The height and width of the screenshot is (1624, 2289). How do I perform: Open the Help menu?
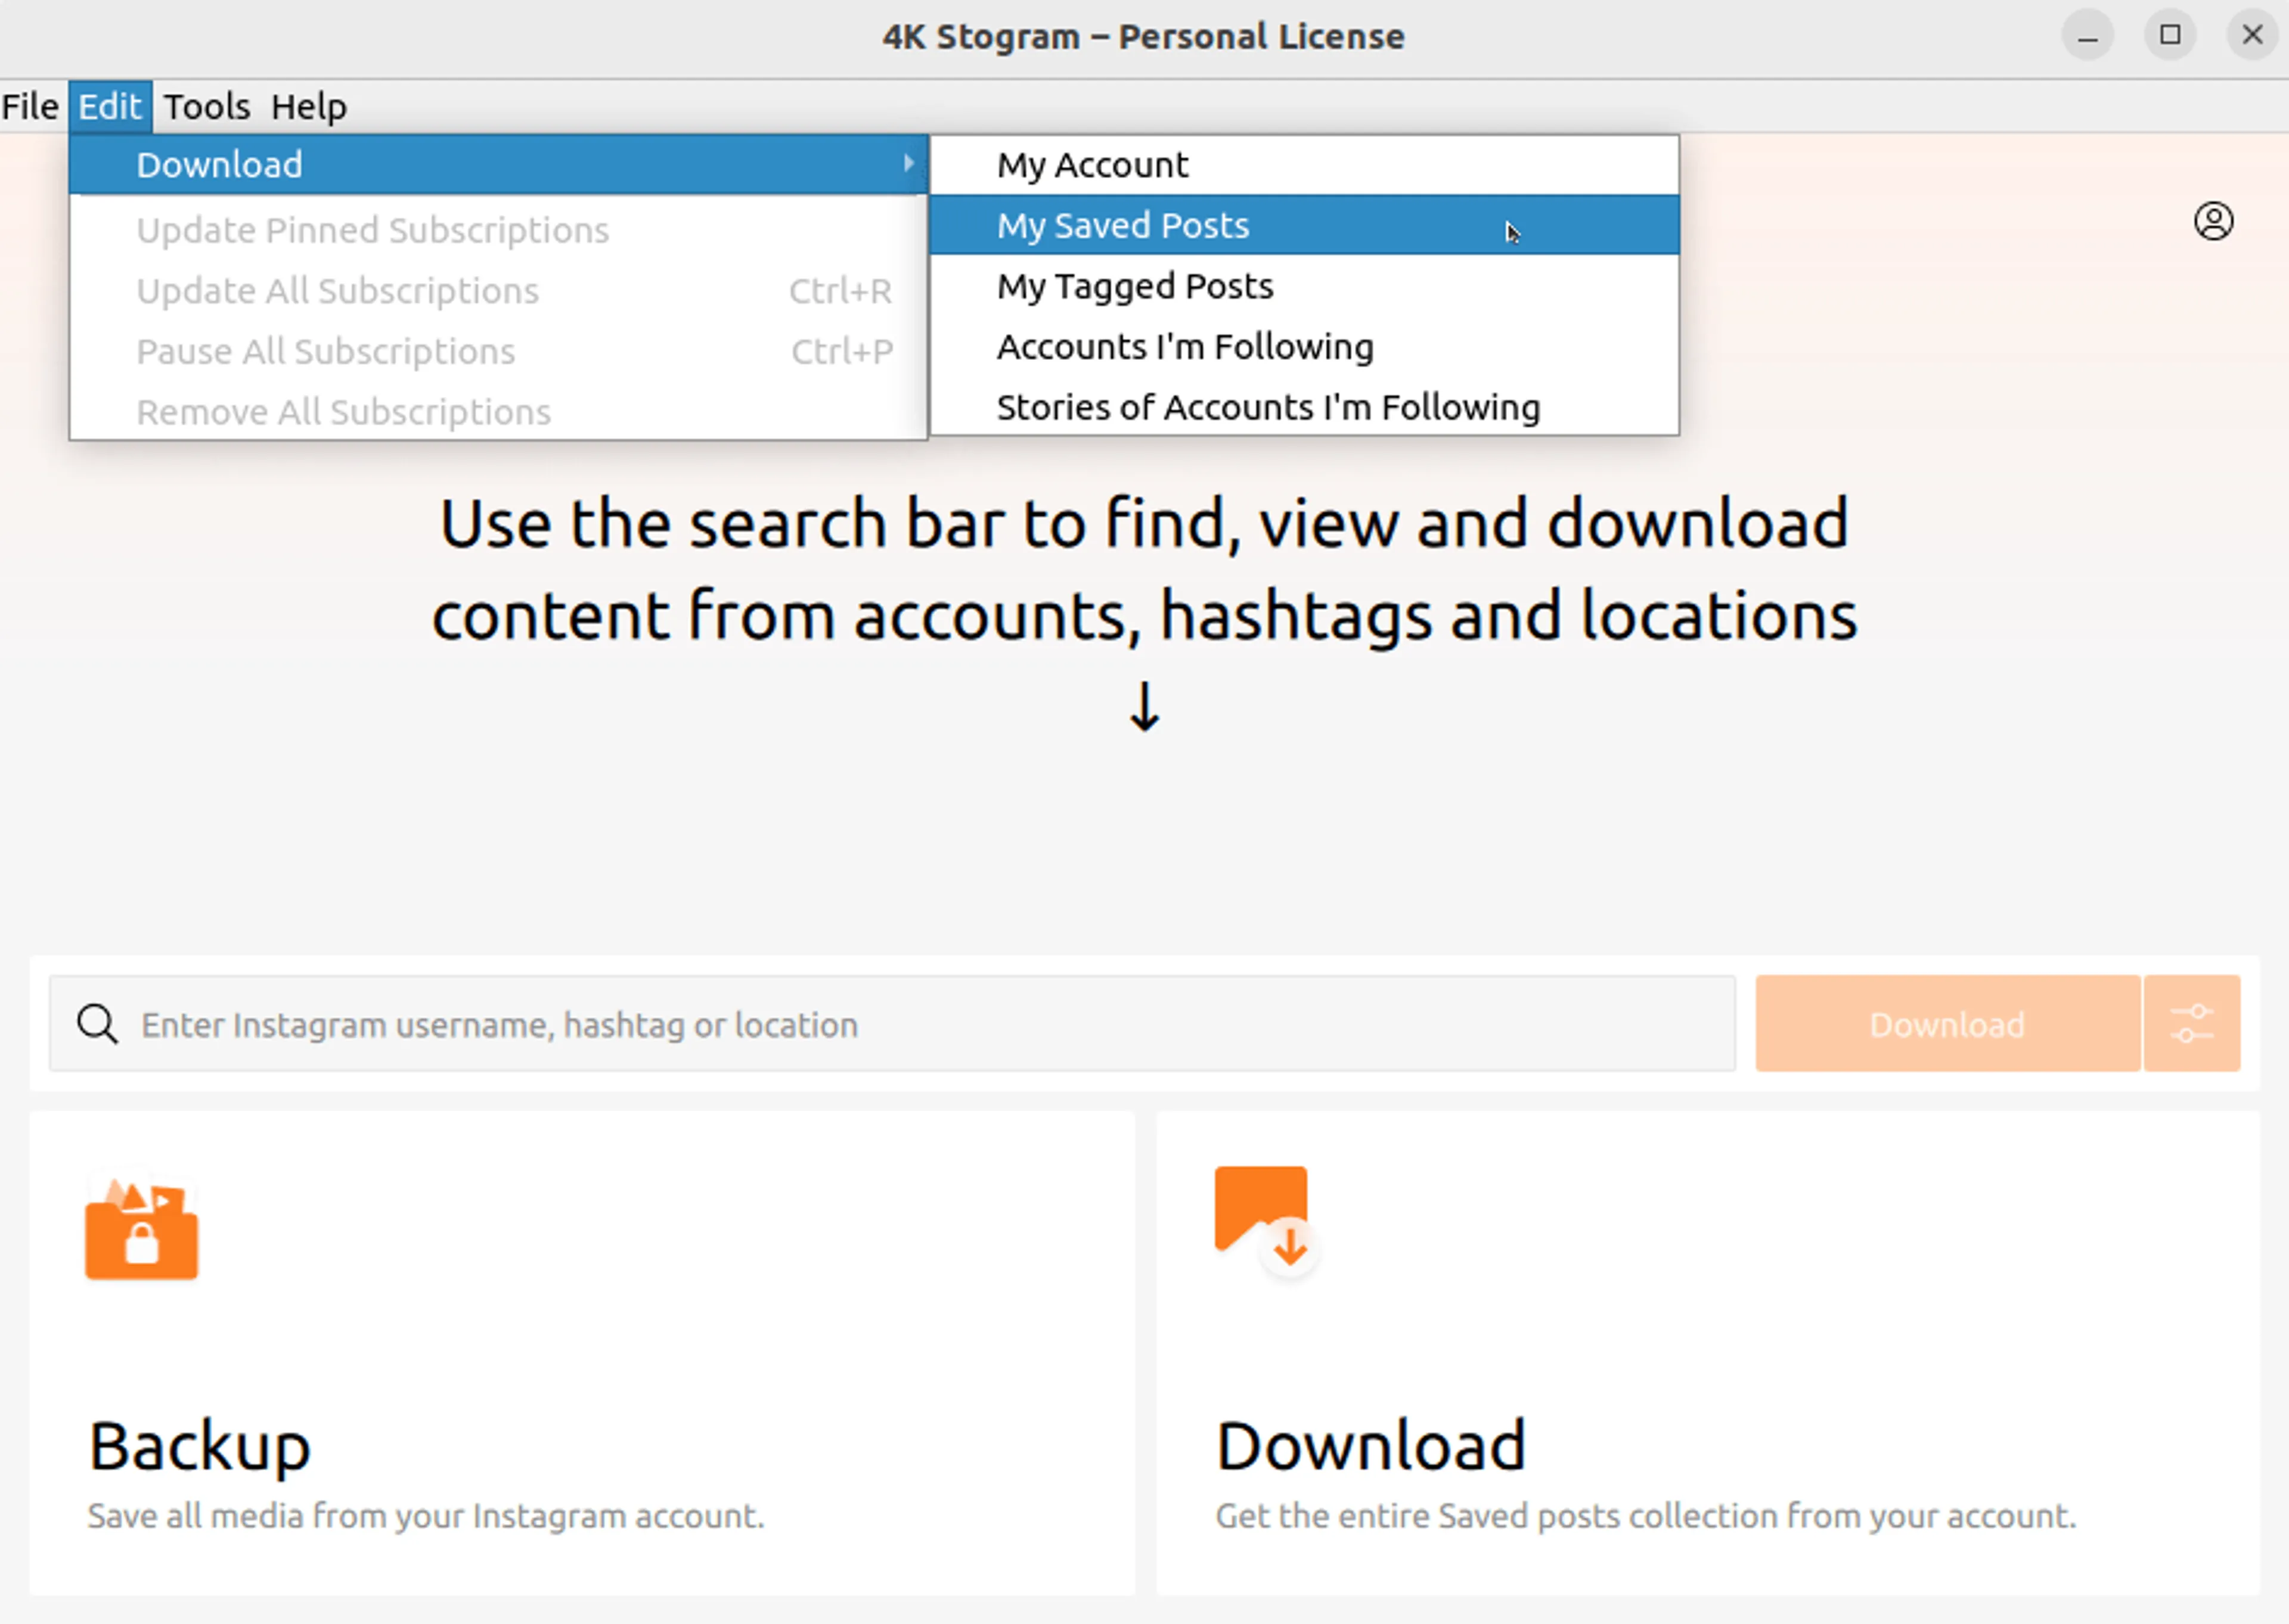tap(308, 106)
